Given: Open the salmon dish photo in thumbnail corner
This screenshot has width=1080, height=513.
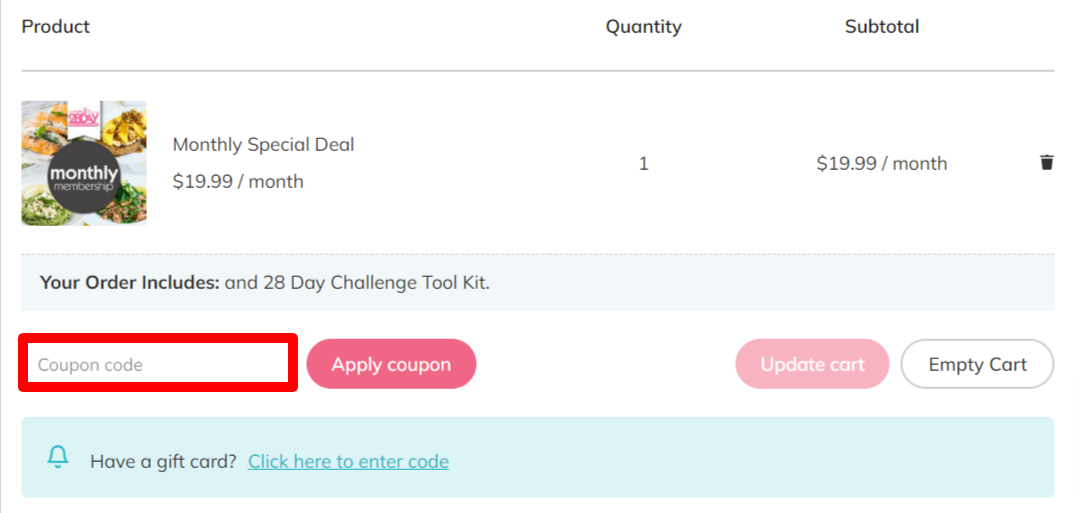Looking at the screenshot, I should tap(44, 129).
